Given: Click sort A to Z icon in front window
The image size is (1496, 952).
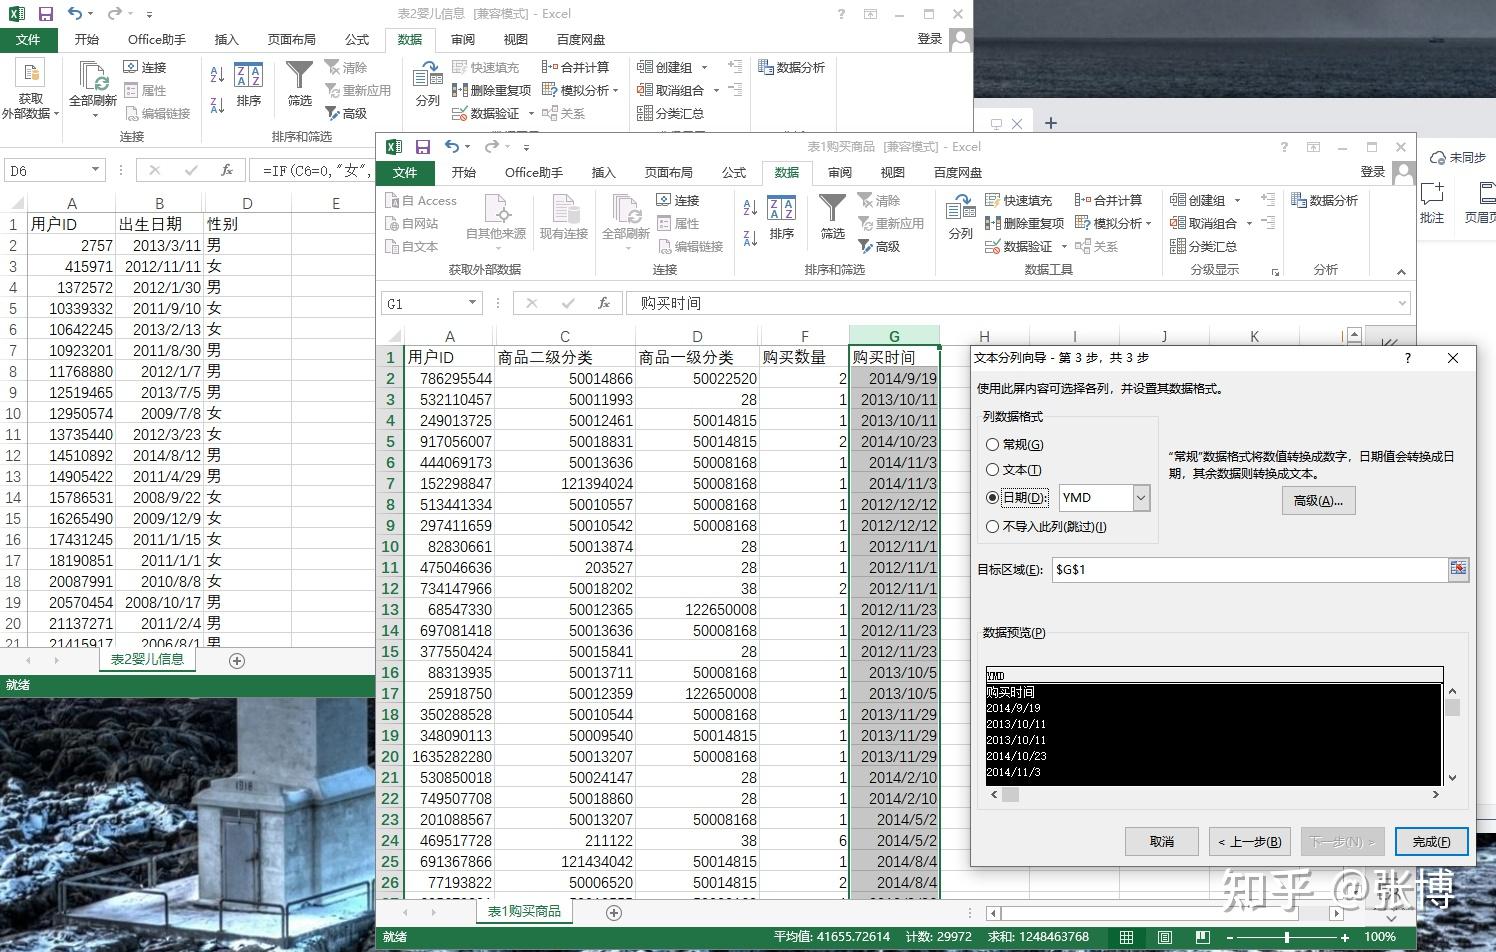Looking at the screenshot, I should pyautogui.click(x=750, y=207).
